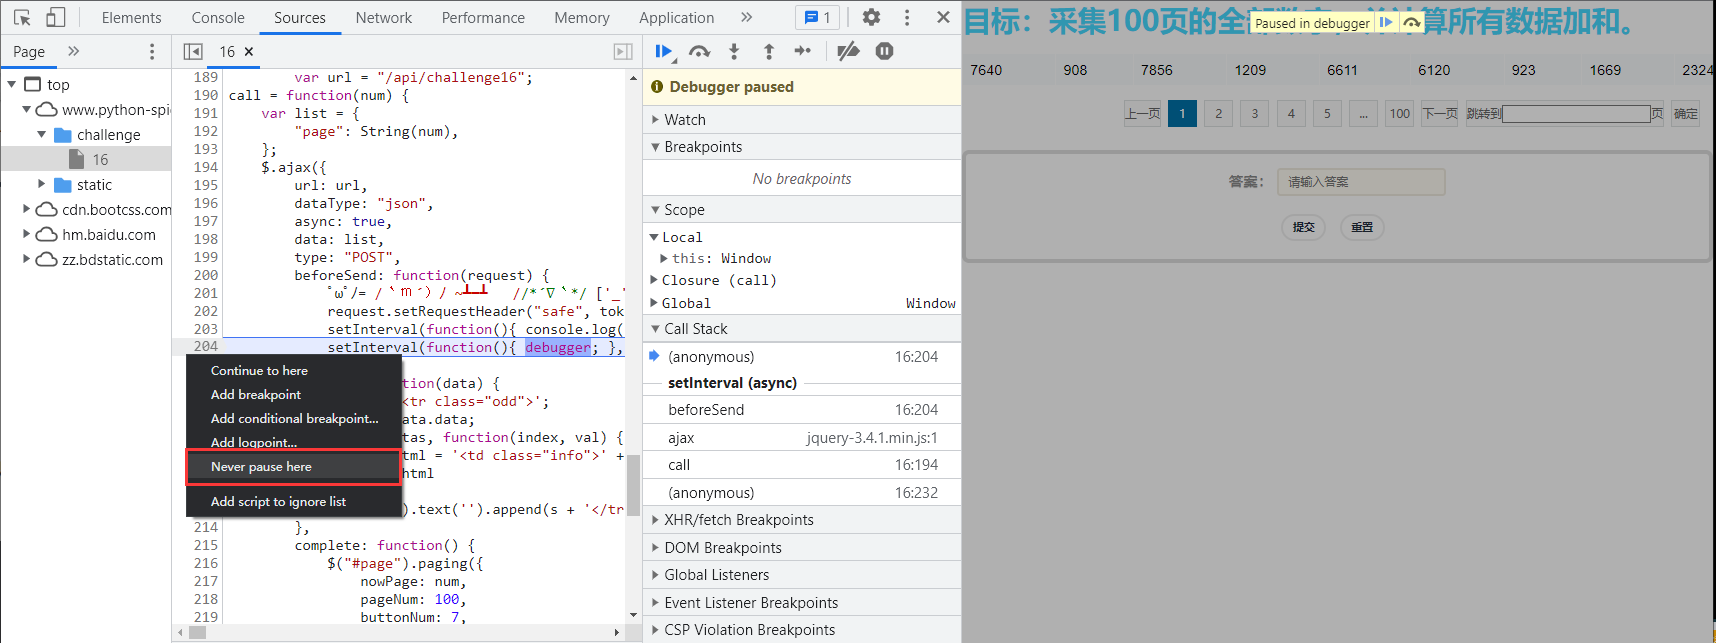The width and height of the screenshot is (1716, 643).
Task: Toggle device toolbar icon
Action: coord(56,17)
